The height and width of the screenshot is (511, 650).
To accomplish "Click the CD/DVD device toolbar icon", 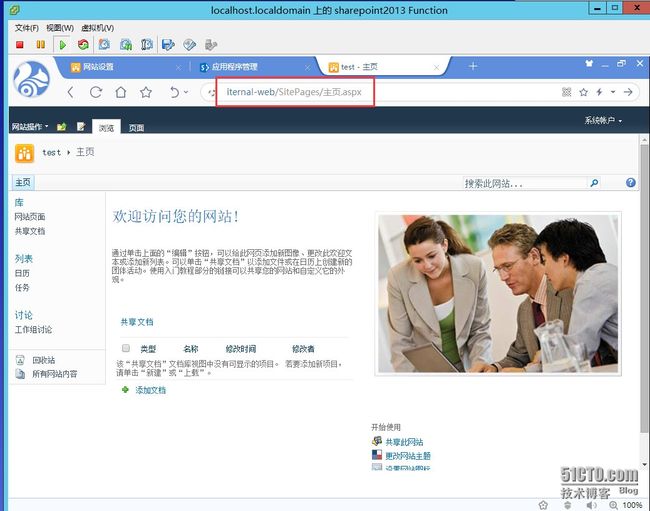I will [x=189, y=44].
